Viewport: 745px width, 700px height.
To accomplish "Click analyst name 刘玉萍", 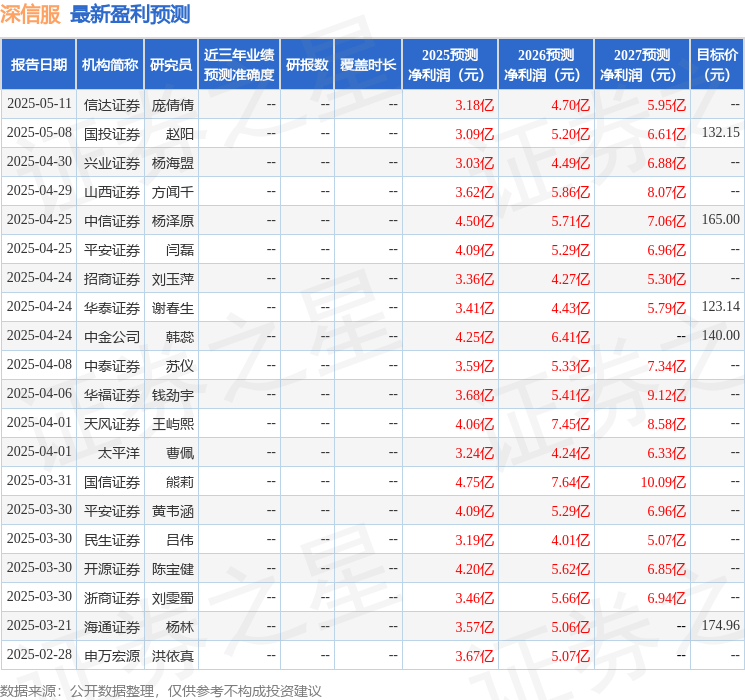I will point(173,279).
